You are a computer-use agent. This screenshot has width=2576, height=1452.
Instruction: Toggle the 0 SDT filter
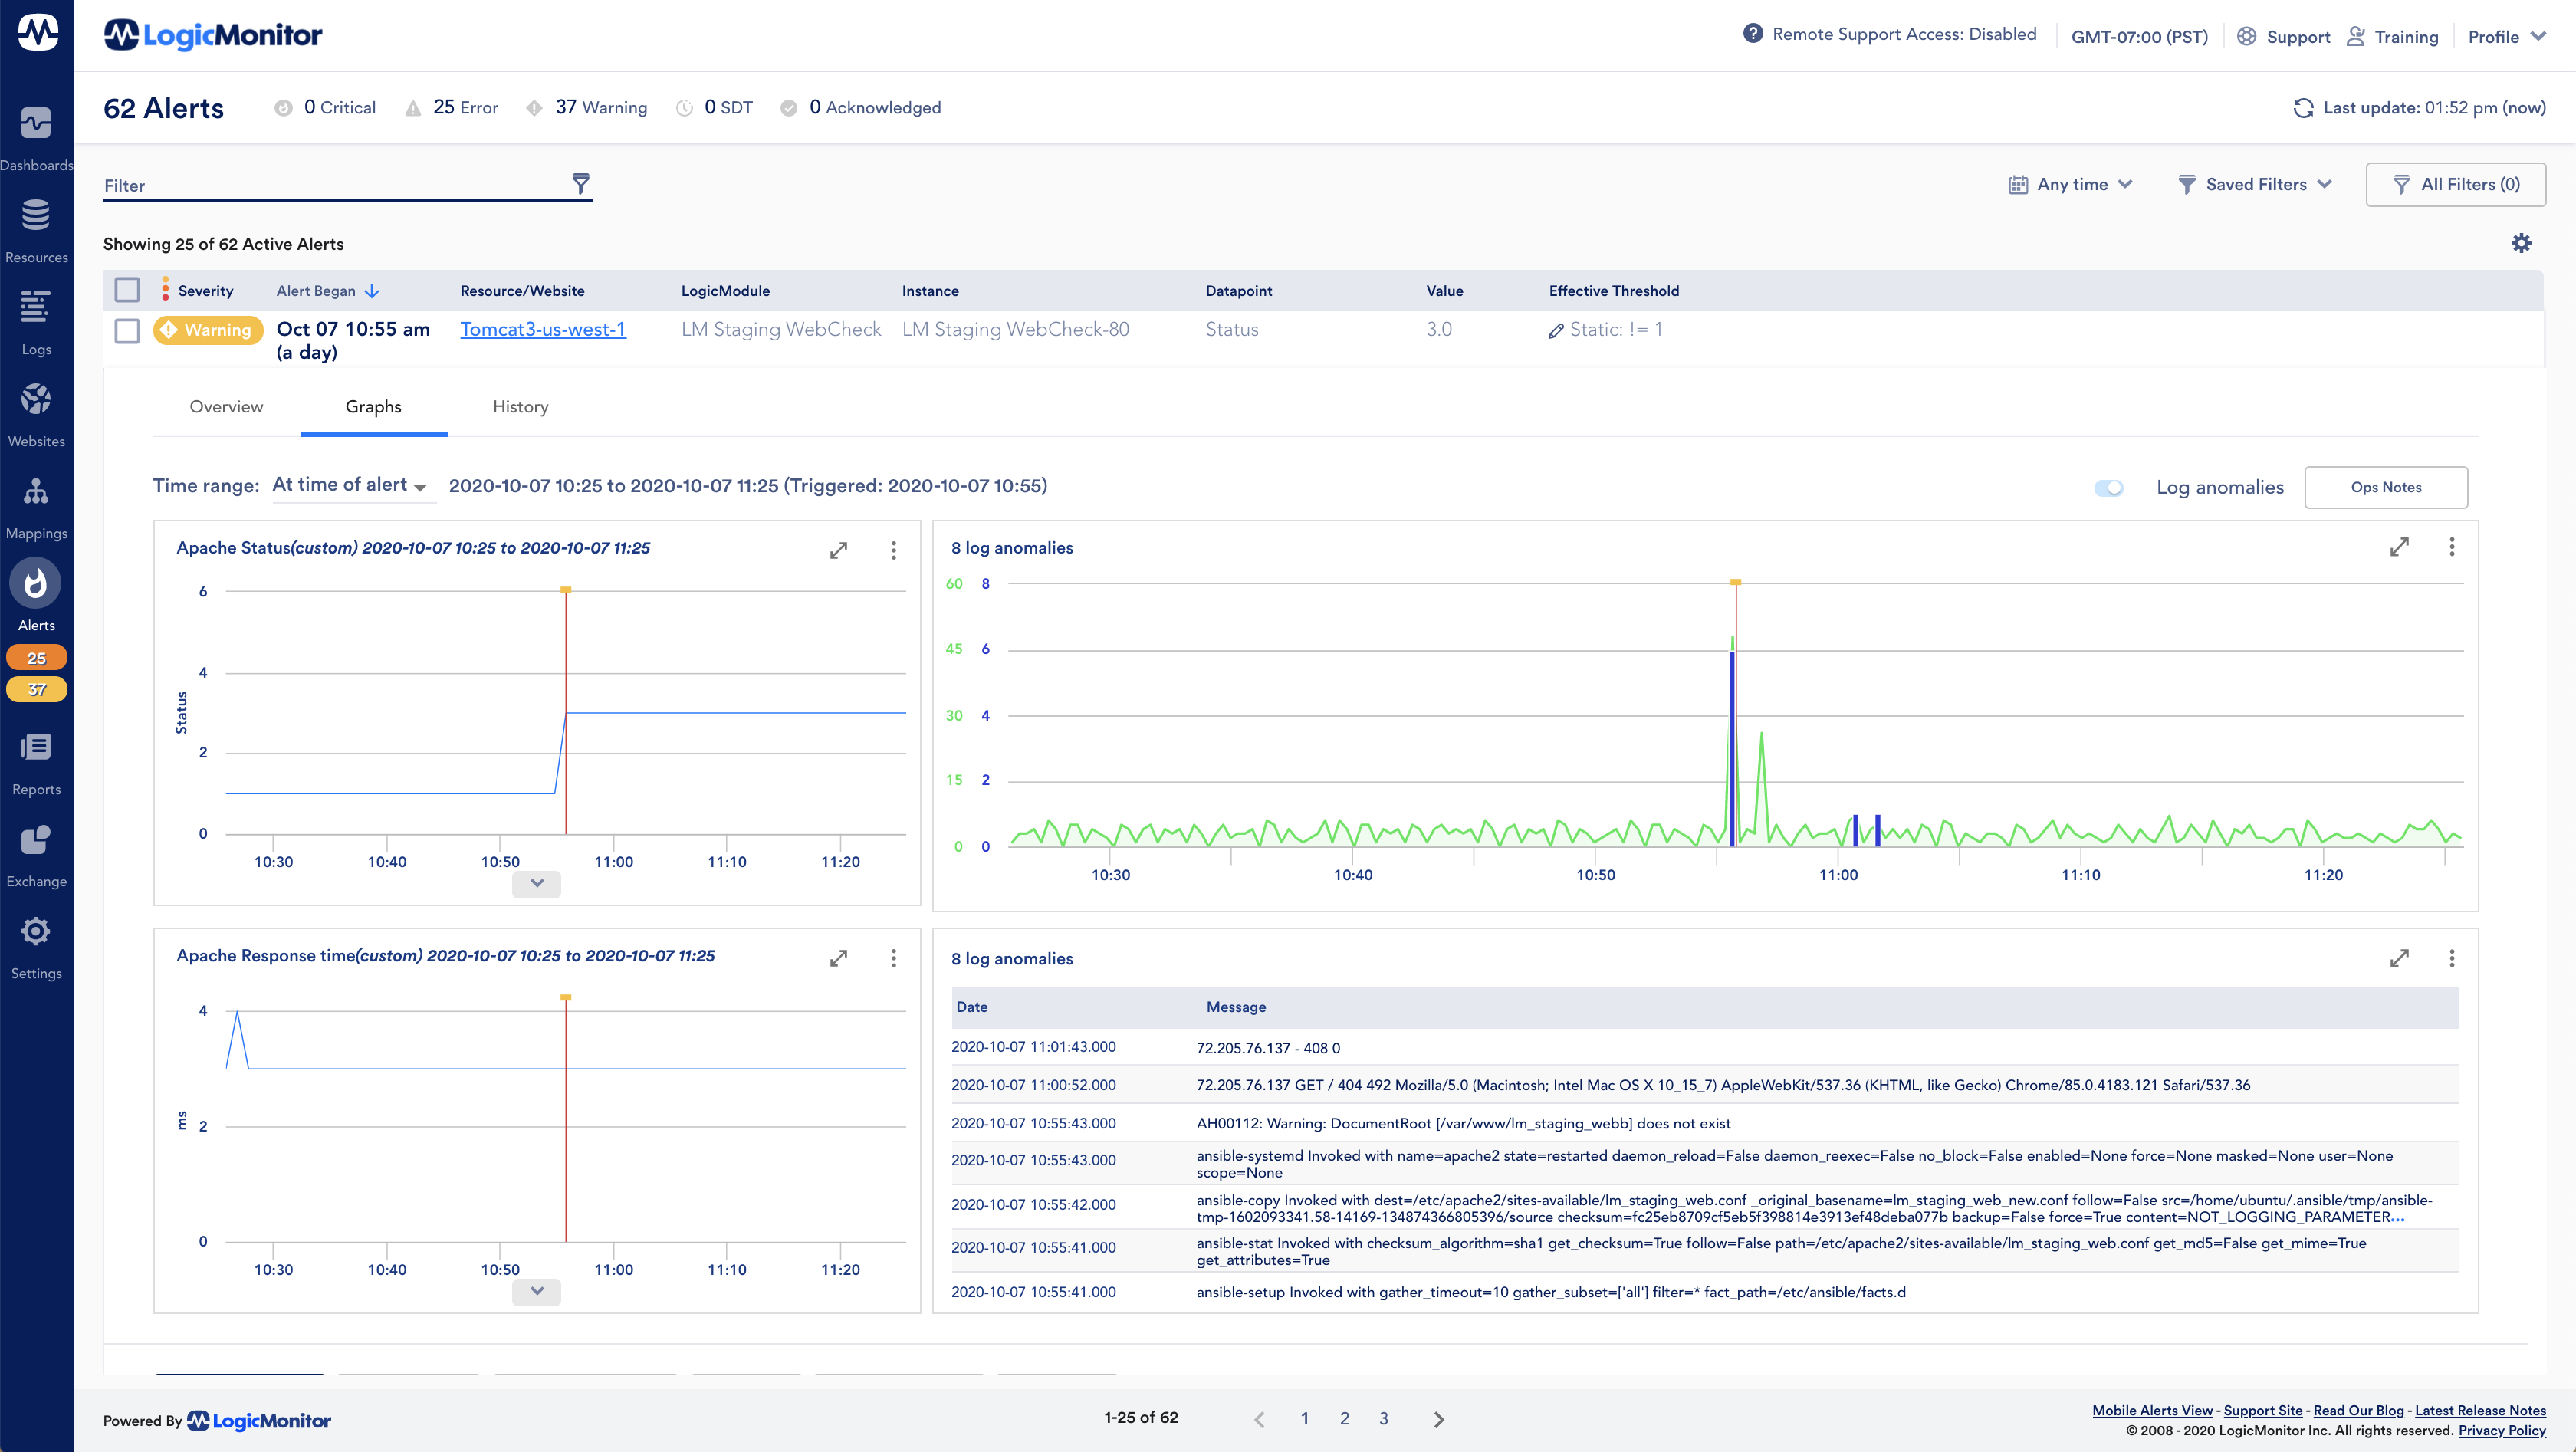714,108
